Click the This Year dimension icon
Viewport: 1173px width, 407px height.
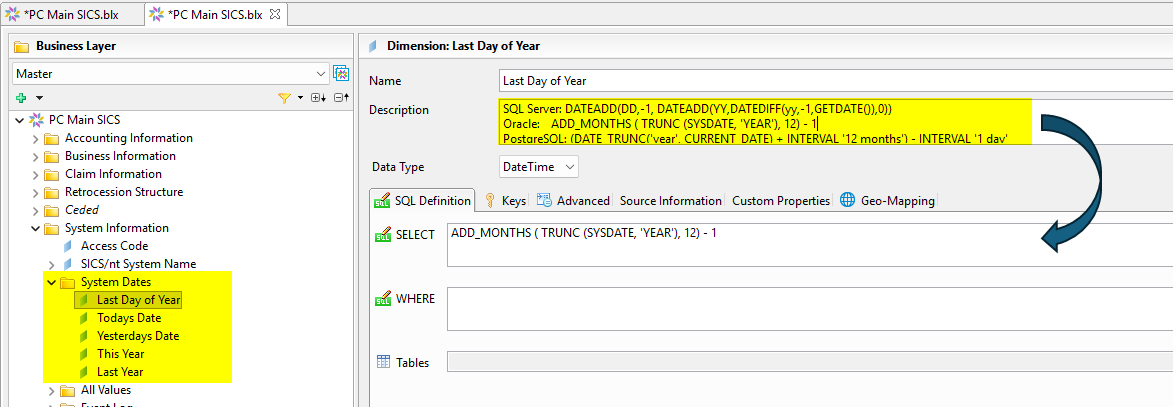coord(84,354)
